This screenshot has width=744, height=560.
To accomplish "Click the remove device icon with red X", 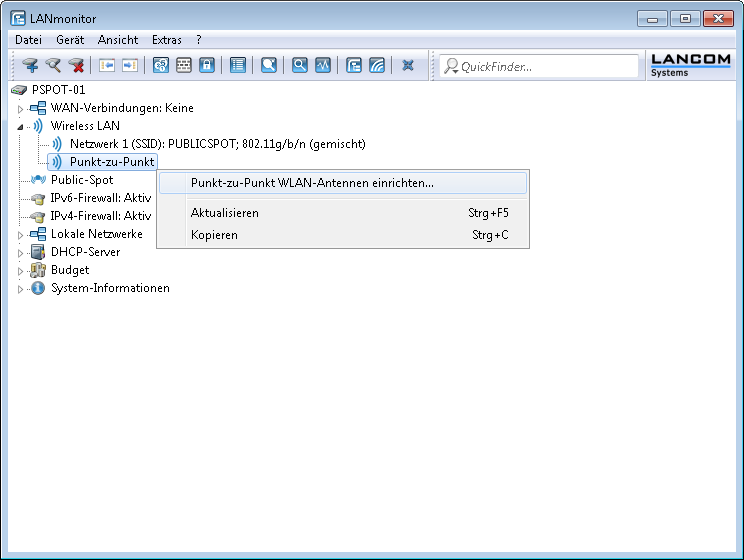I will 77,66.
